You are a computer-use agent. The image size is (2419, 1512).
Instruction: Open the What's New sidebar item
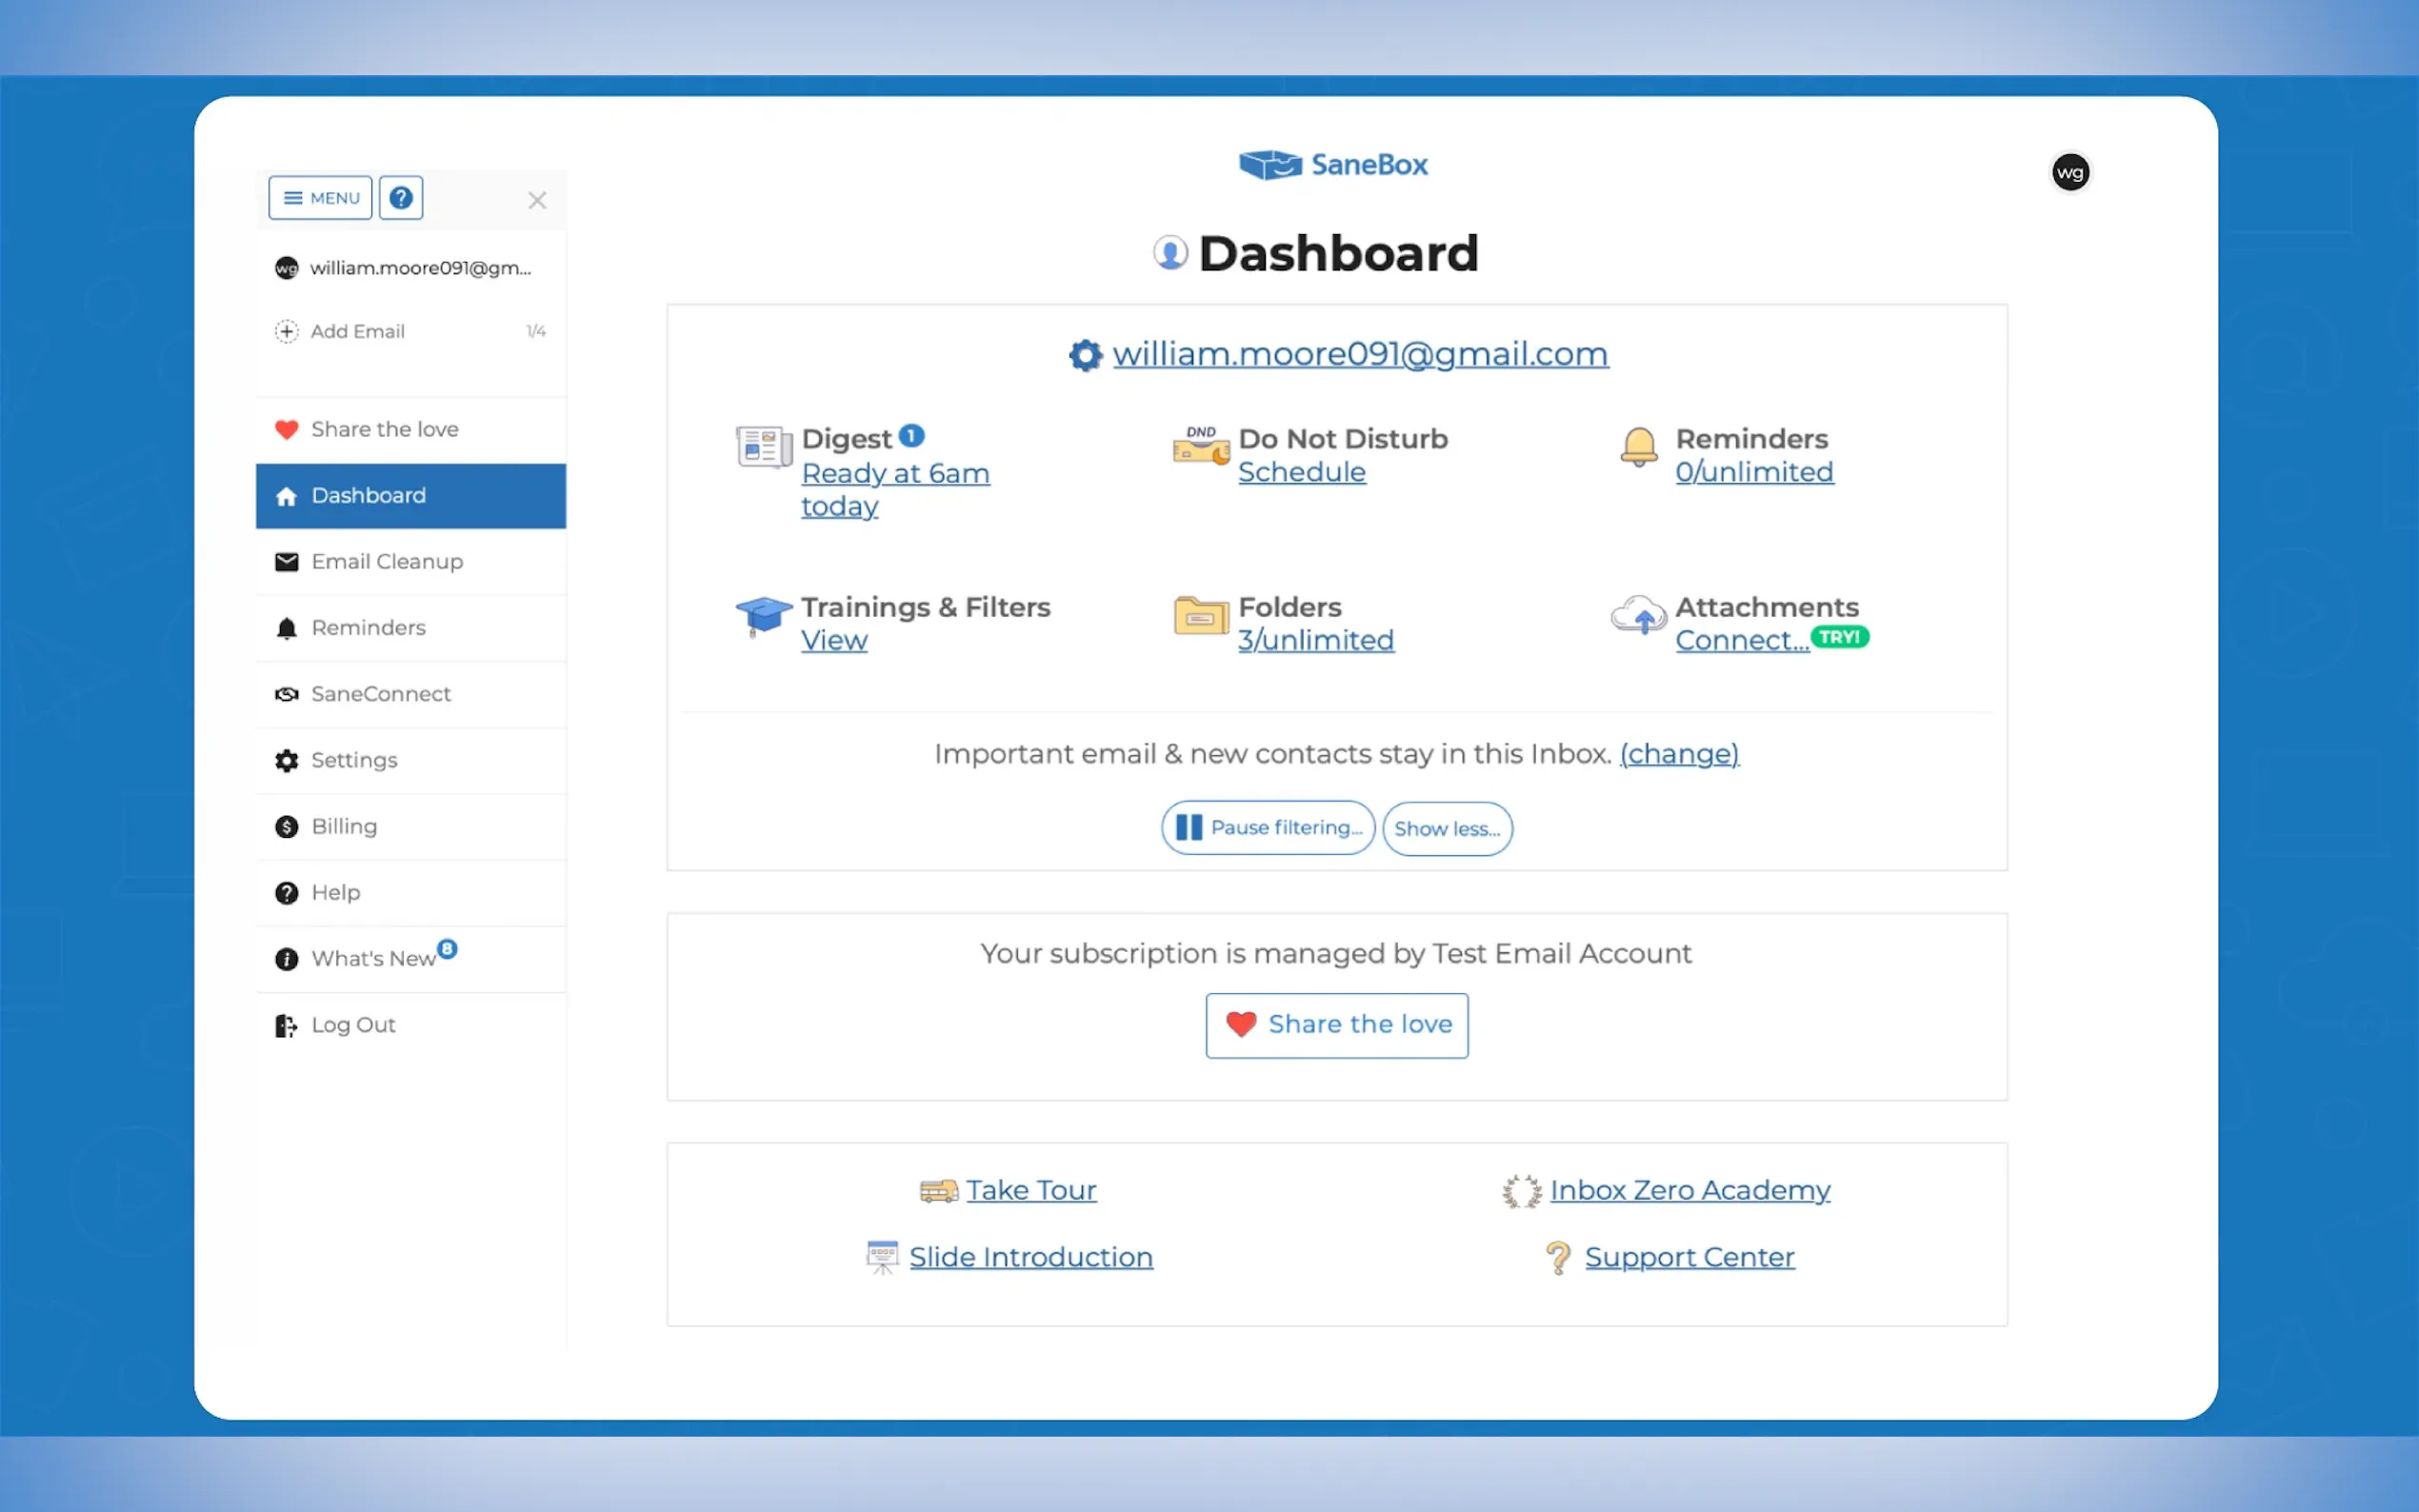pyautogui.click(x=373, y=959)
